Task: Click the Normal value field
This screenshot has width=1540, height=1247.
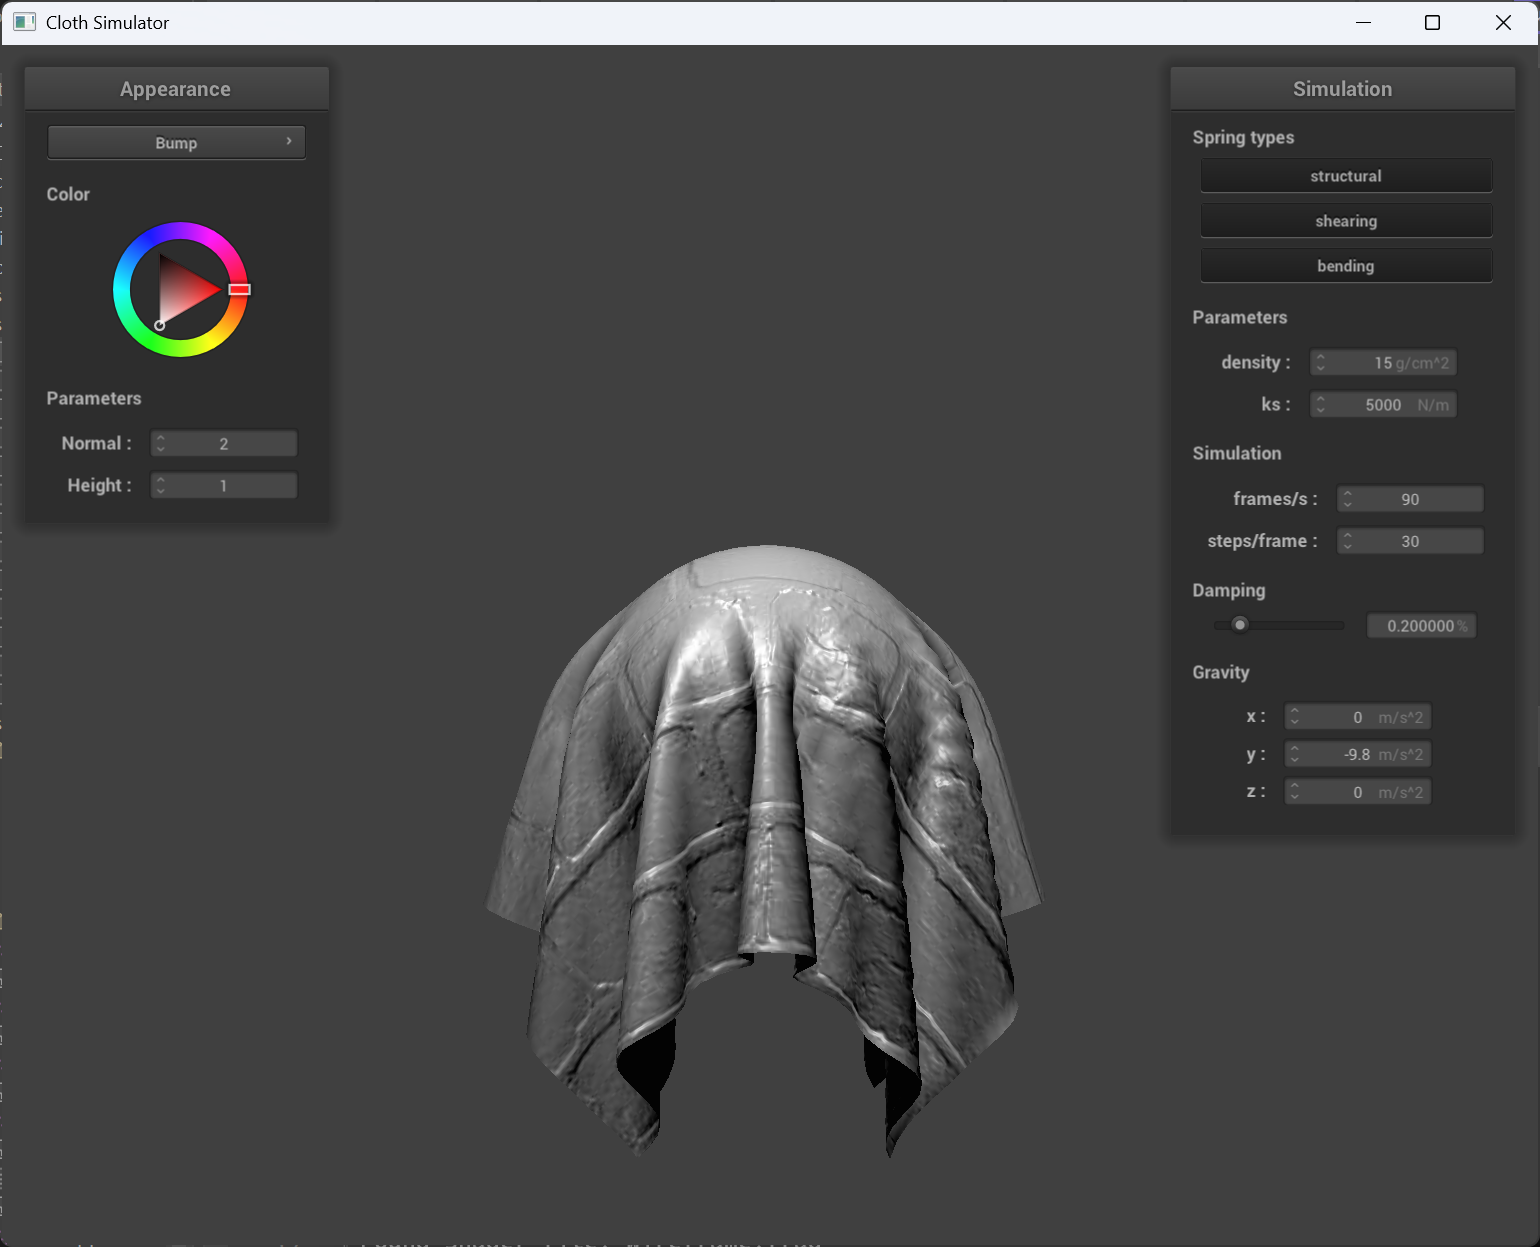Action: [x=223, y=443]
